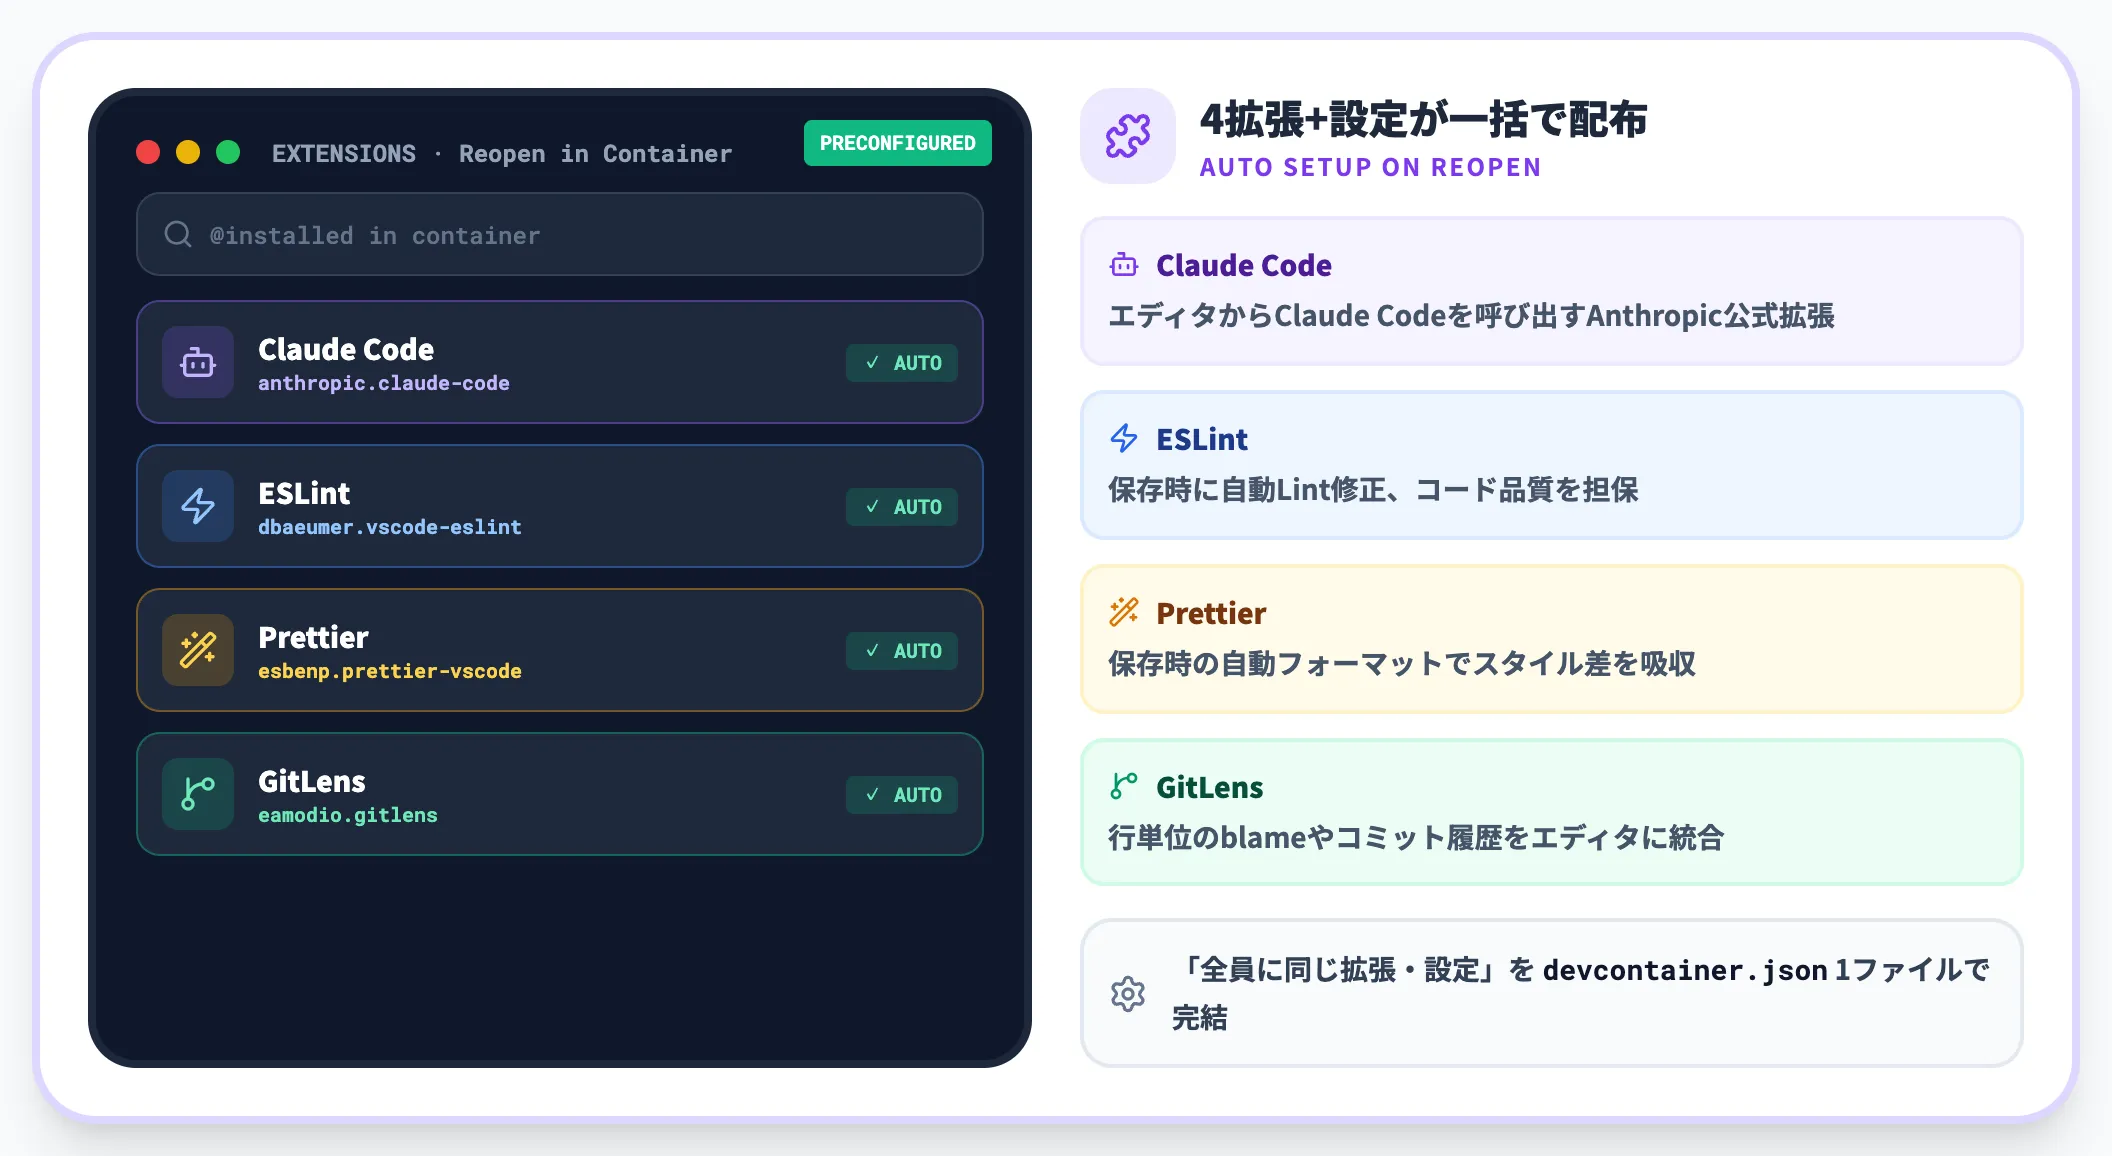Click the AUTO SETUP ON REOPEN subtitle
Viewport: 2112px width, 1156px height.
tap(1371, 167)
